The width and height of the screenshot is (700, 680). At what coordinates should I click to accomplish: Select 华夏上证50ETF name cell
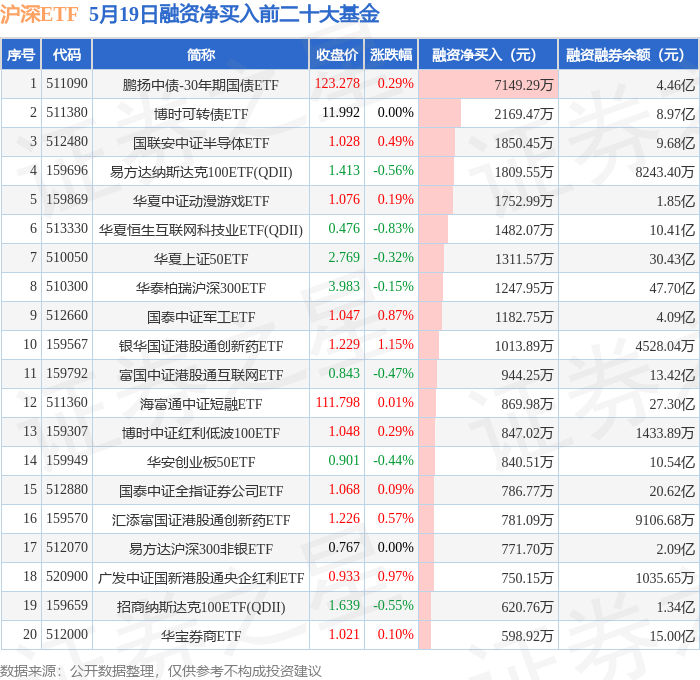[200, 259]
